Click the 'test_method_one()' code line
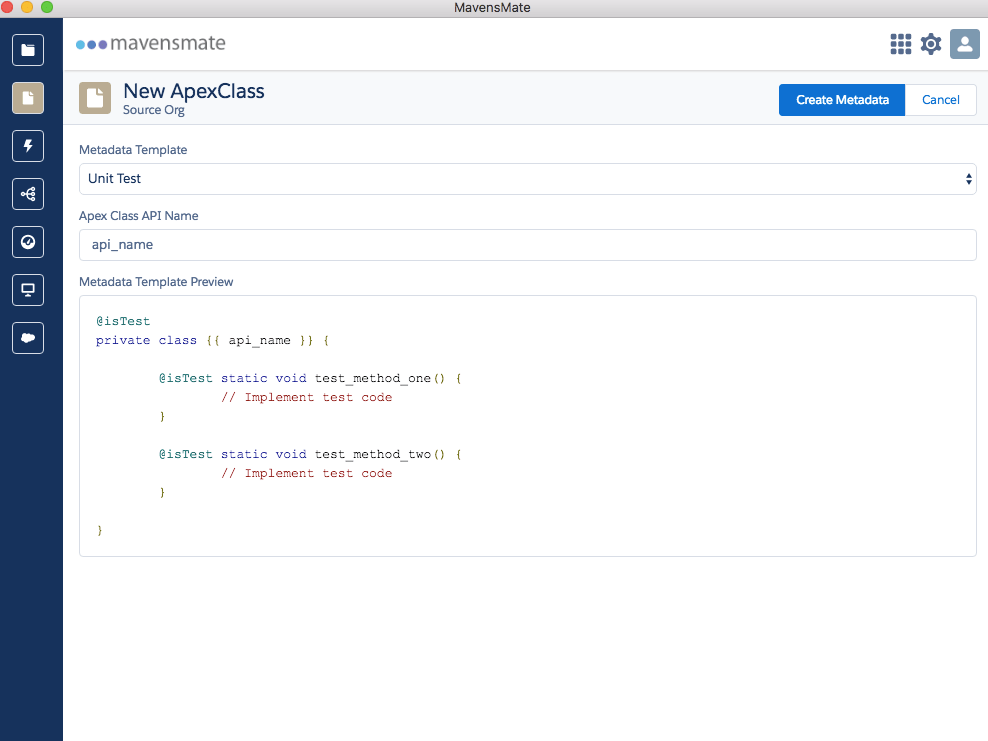The image size is (988, 741). (x=310, y=378)
